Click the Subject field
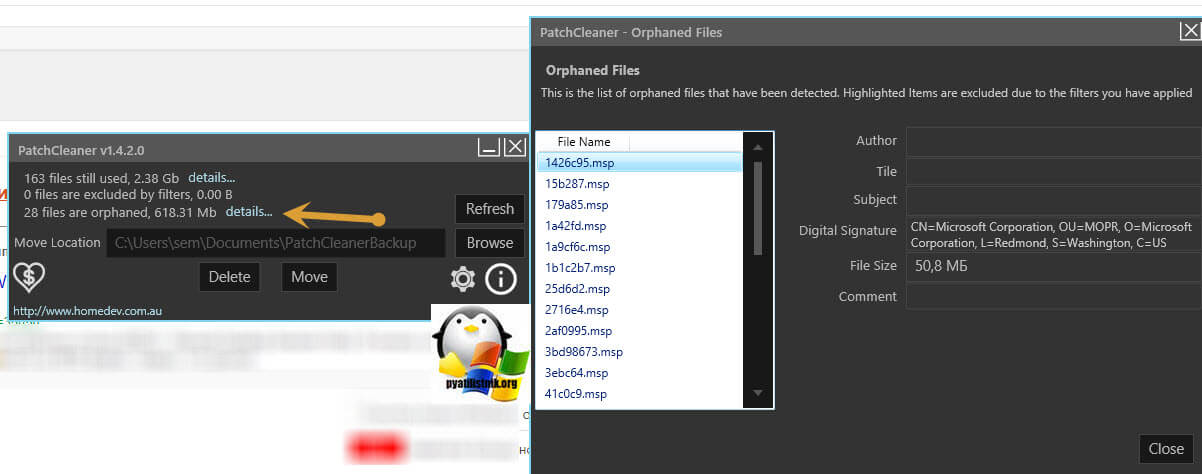This screenshot has height=474, width=1202. [x=1053, y=199]
